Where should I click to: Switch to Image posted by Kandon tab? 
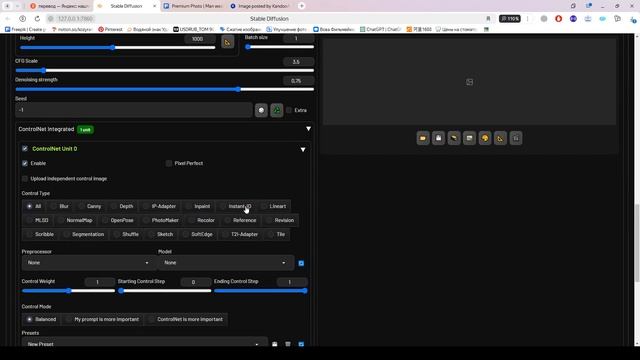point(260,6)
